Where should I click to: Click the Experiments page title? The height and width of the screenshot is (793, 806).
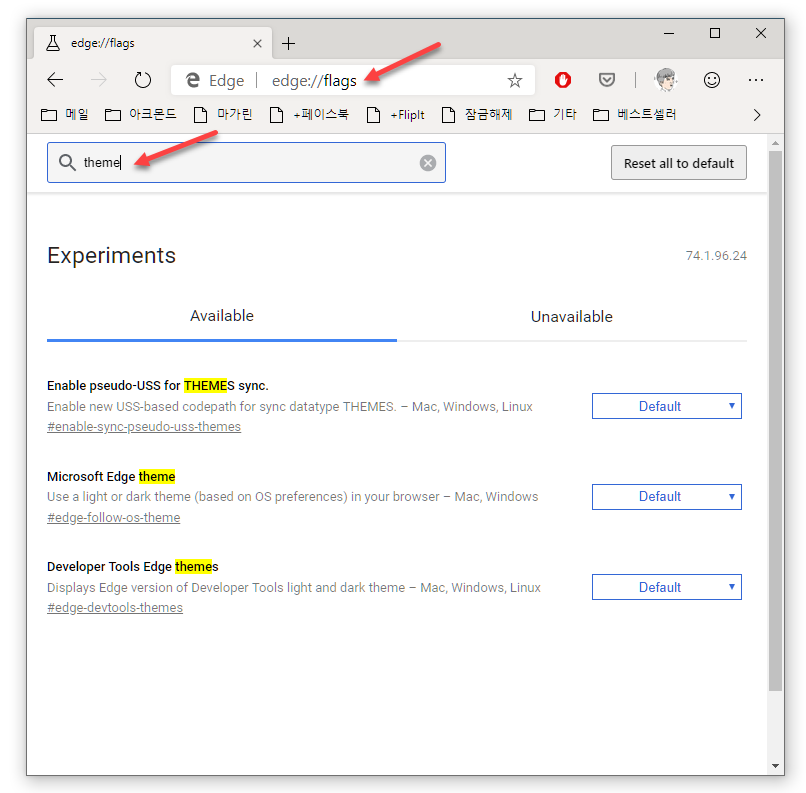coord(112,255)
